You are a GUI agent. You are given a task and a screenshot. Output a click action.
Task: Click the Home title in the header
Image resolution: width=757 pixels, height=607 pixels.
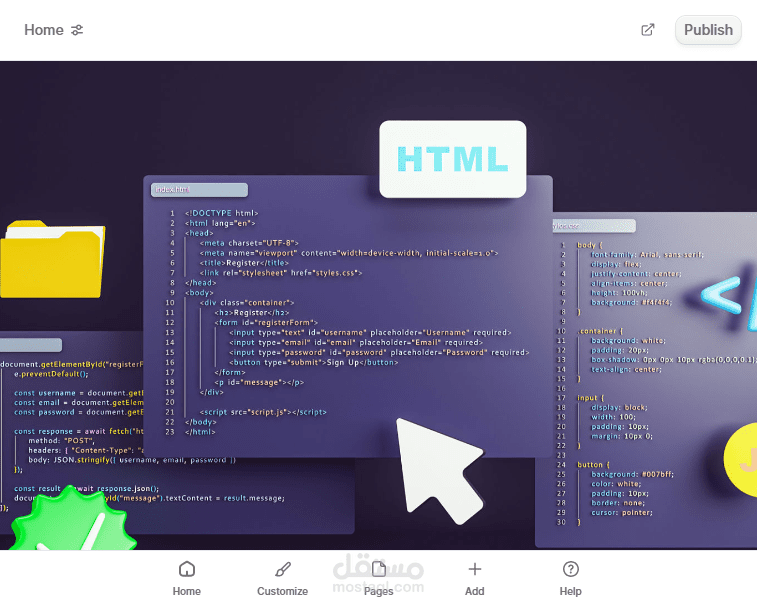click(44, 30)
